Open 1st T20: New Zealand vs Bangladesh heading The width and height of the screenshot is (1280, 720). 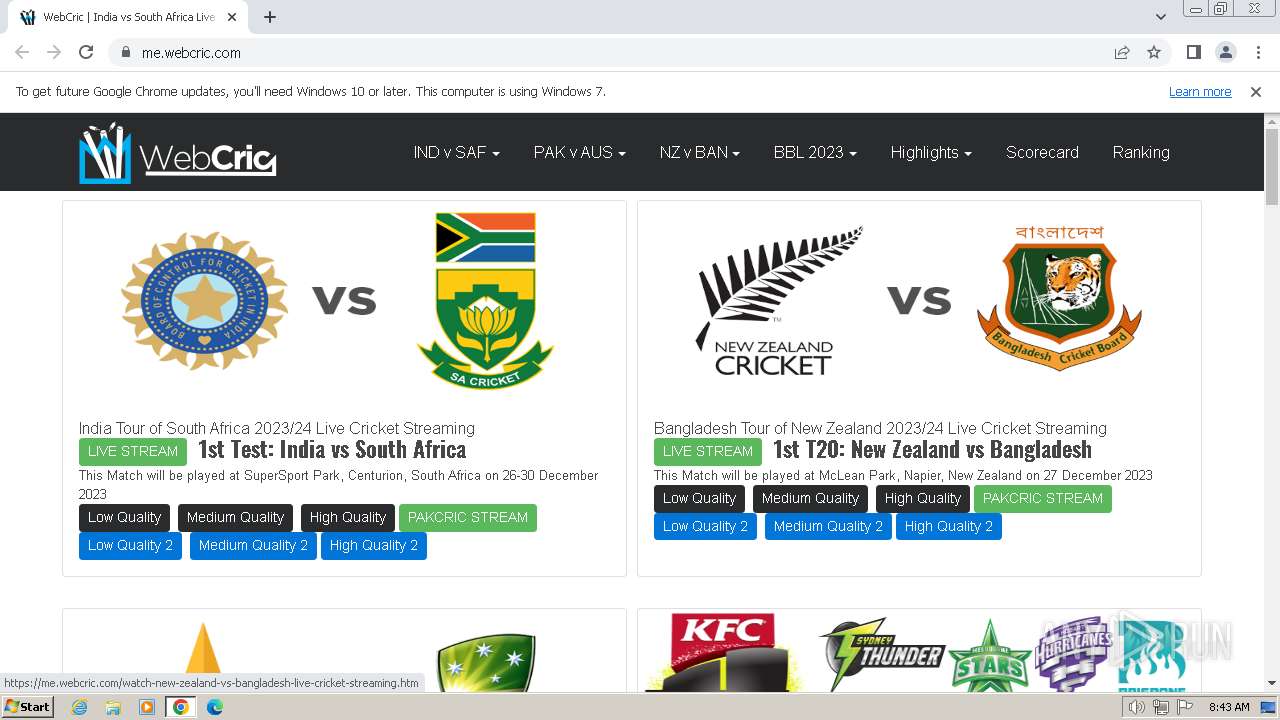coord(932,450)
